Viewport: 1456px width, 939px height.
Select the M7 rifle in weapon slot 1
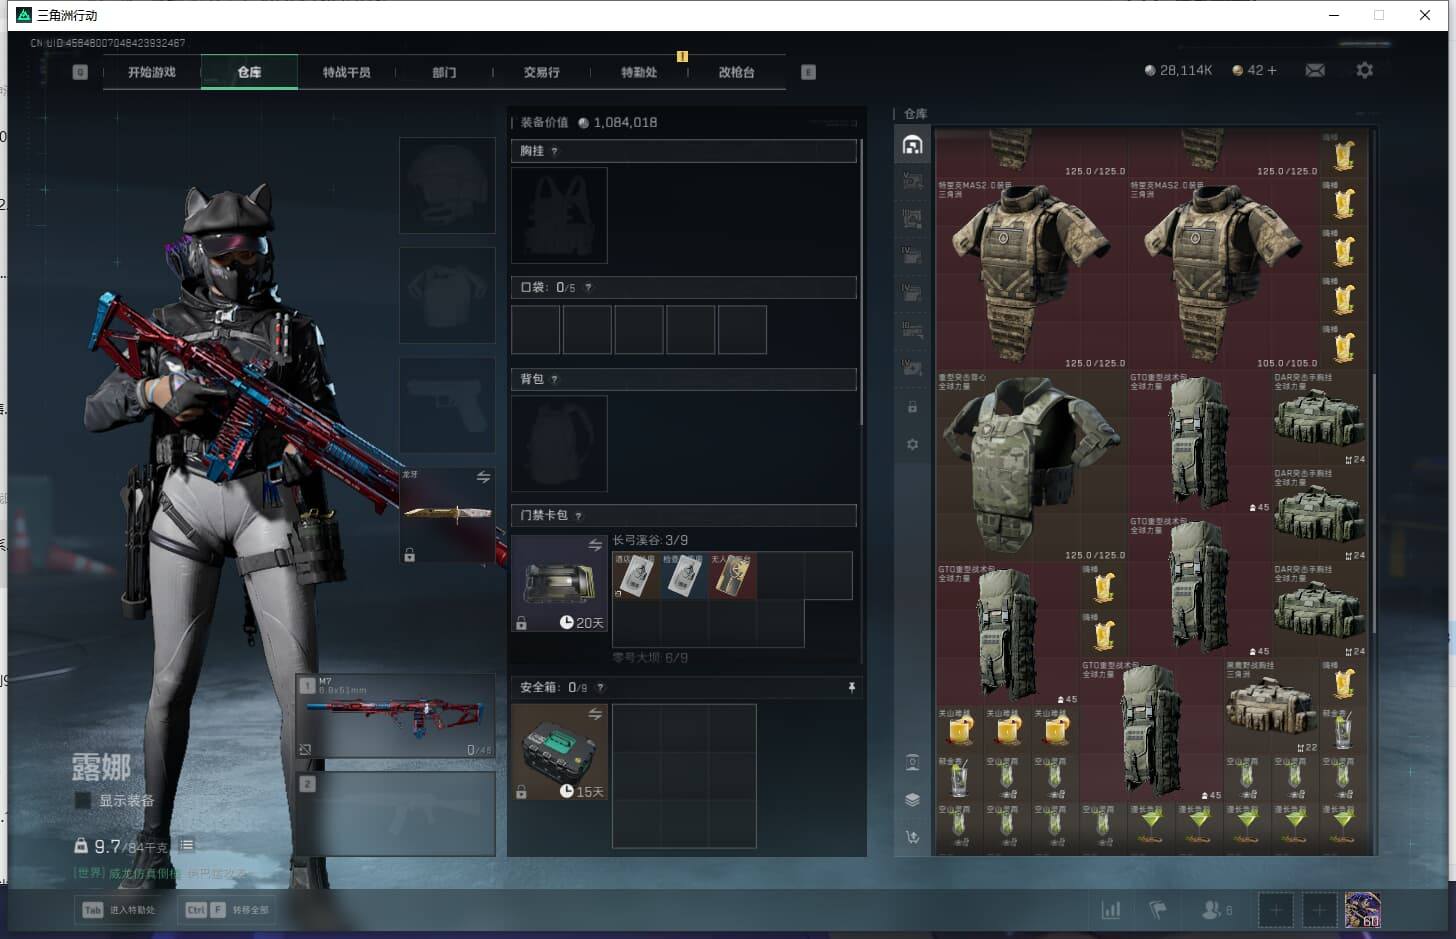(x=396, y=716)
